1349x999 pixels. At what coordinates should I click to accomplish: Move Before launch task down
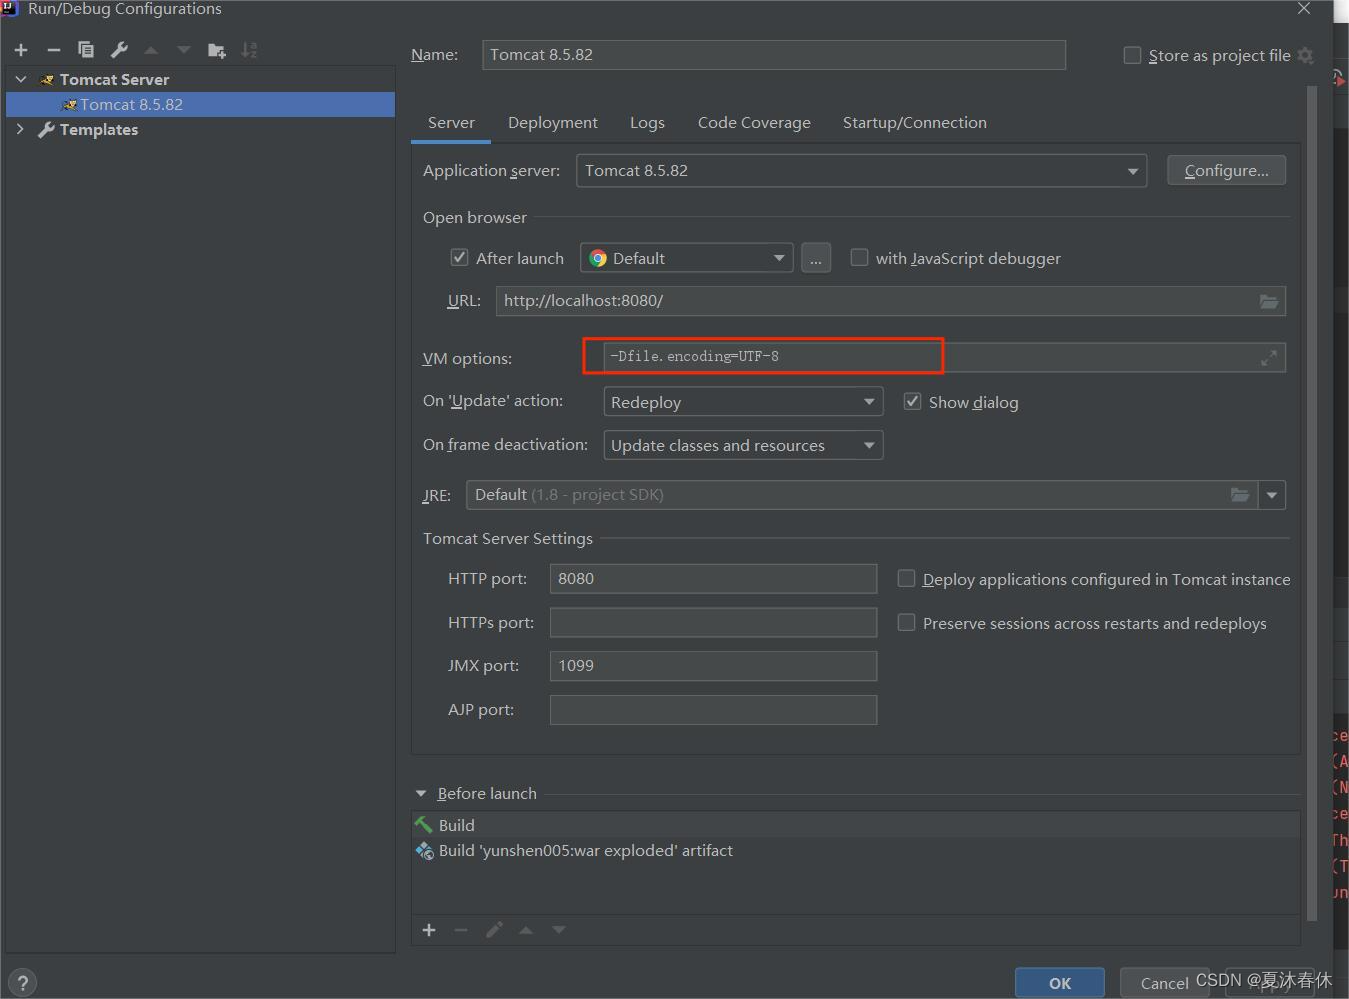pos(559,930)
